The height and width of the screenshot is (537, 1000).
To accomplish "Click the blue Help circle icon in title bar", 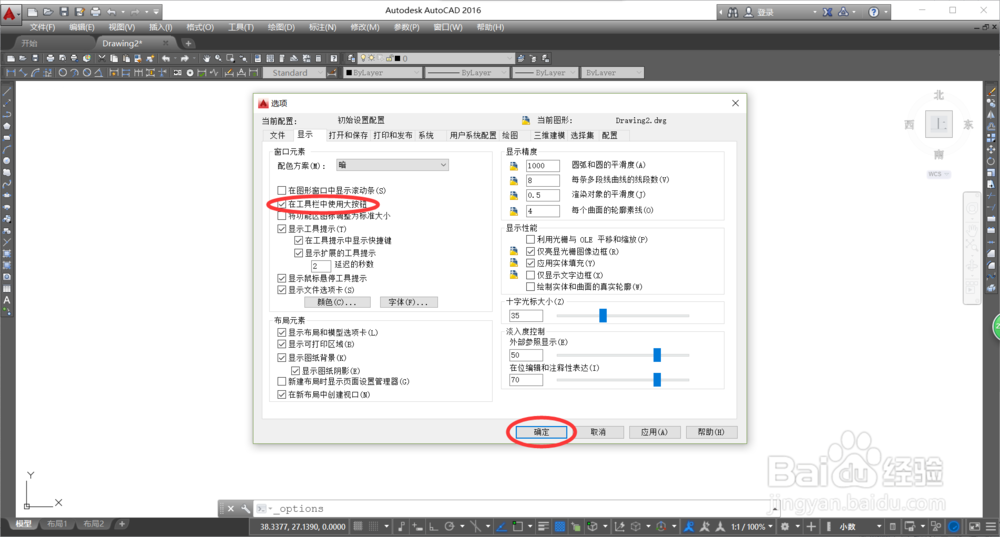I will 874,12.
